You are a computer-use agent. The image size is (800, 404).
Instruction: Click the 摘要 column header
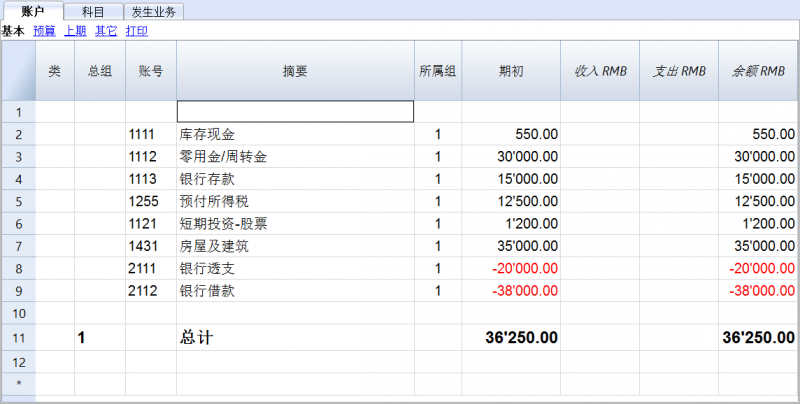(295, 71)
